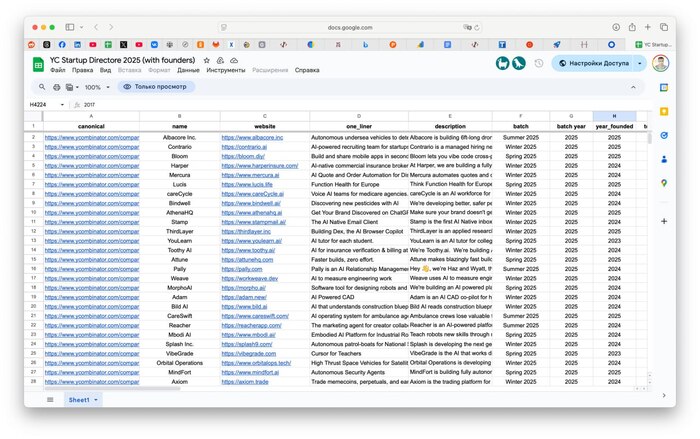Click the first anonymous viewer avatar
Viewport: 700px width, 439px height.
(503, 63)
